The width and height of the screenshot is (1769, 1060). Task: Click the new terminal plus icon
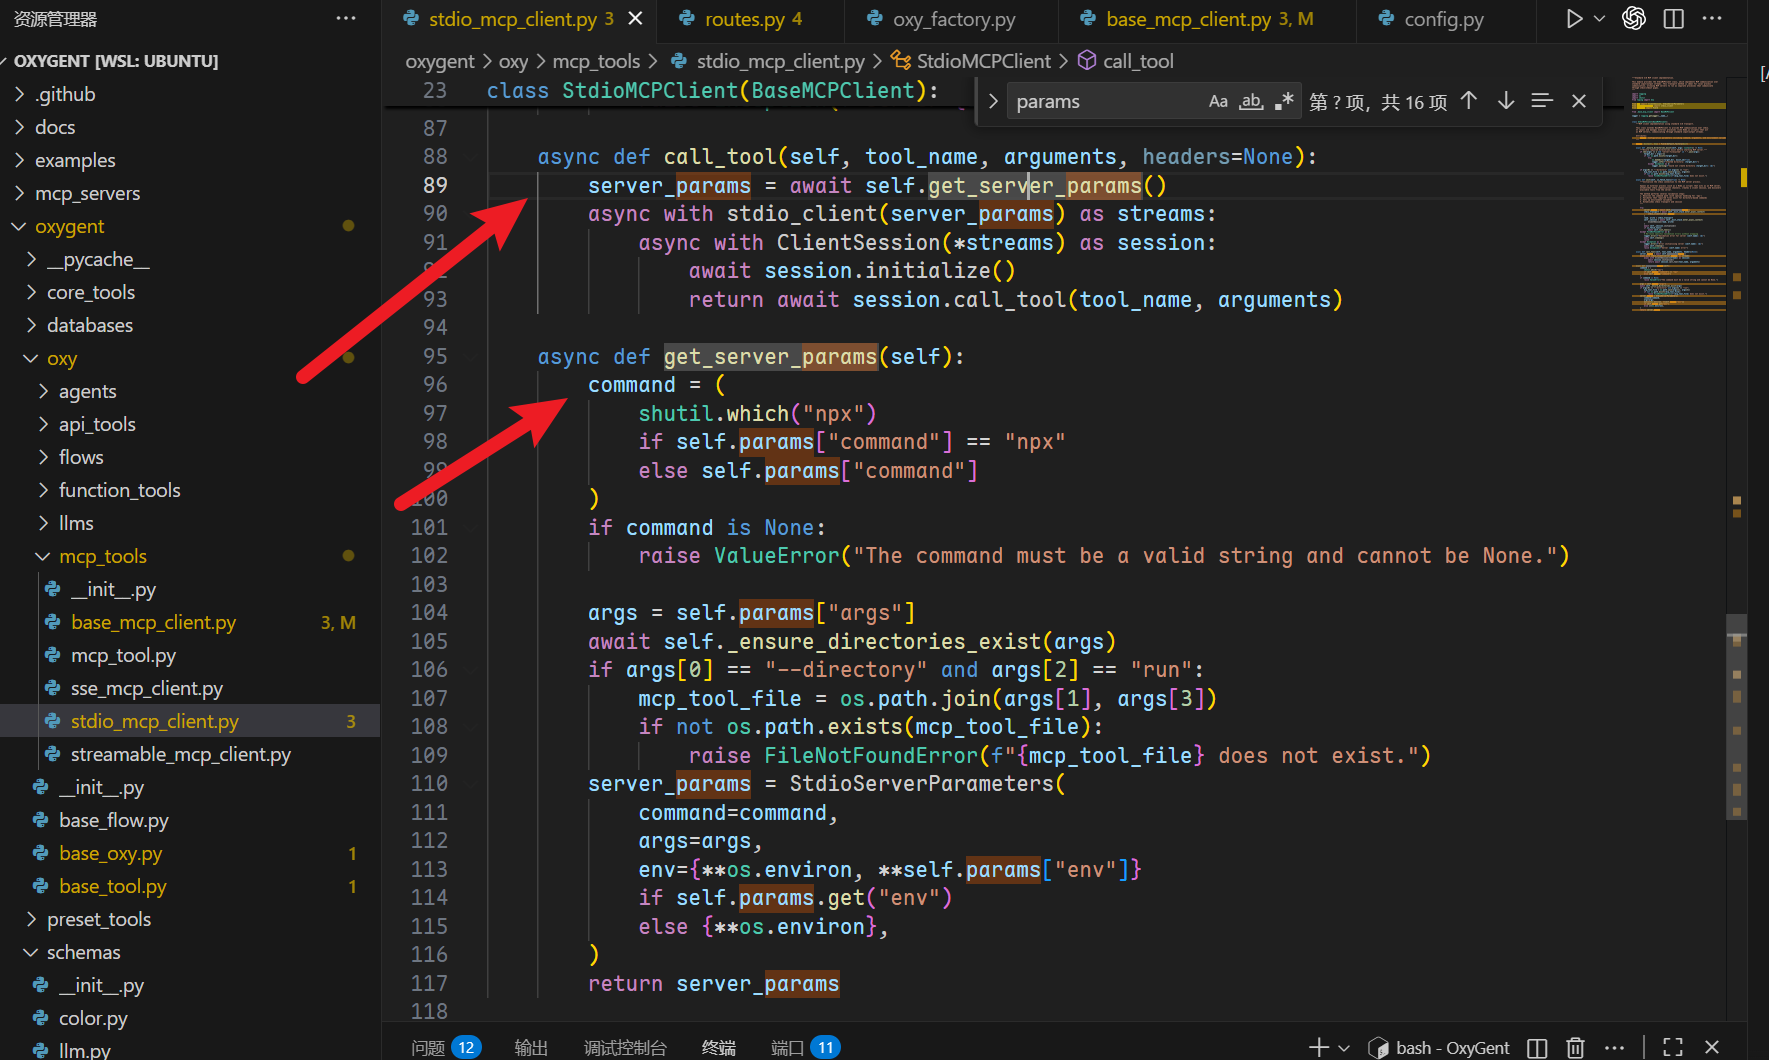click(1319, 1047)
